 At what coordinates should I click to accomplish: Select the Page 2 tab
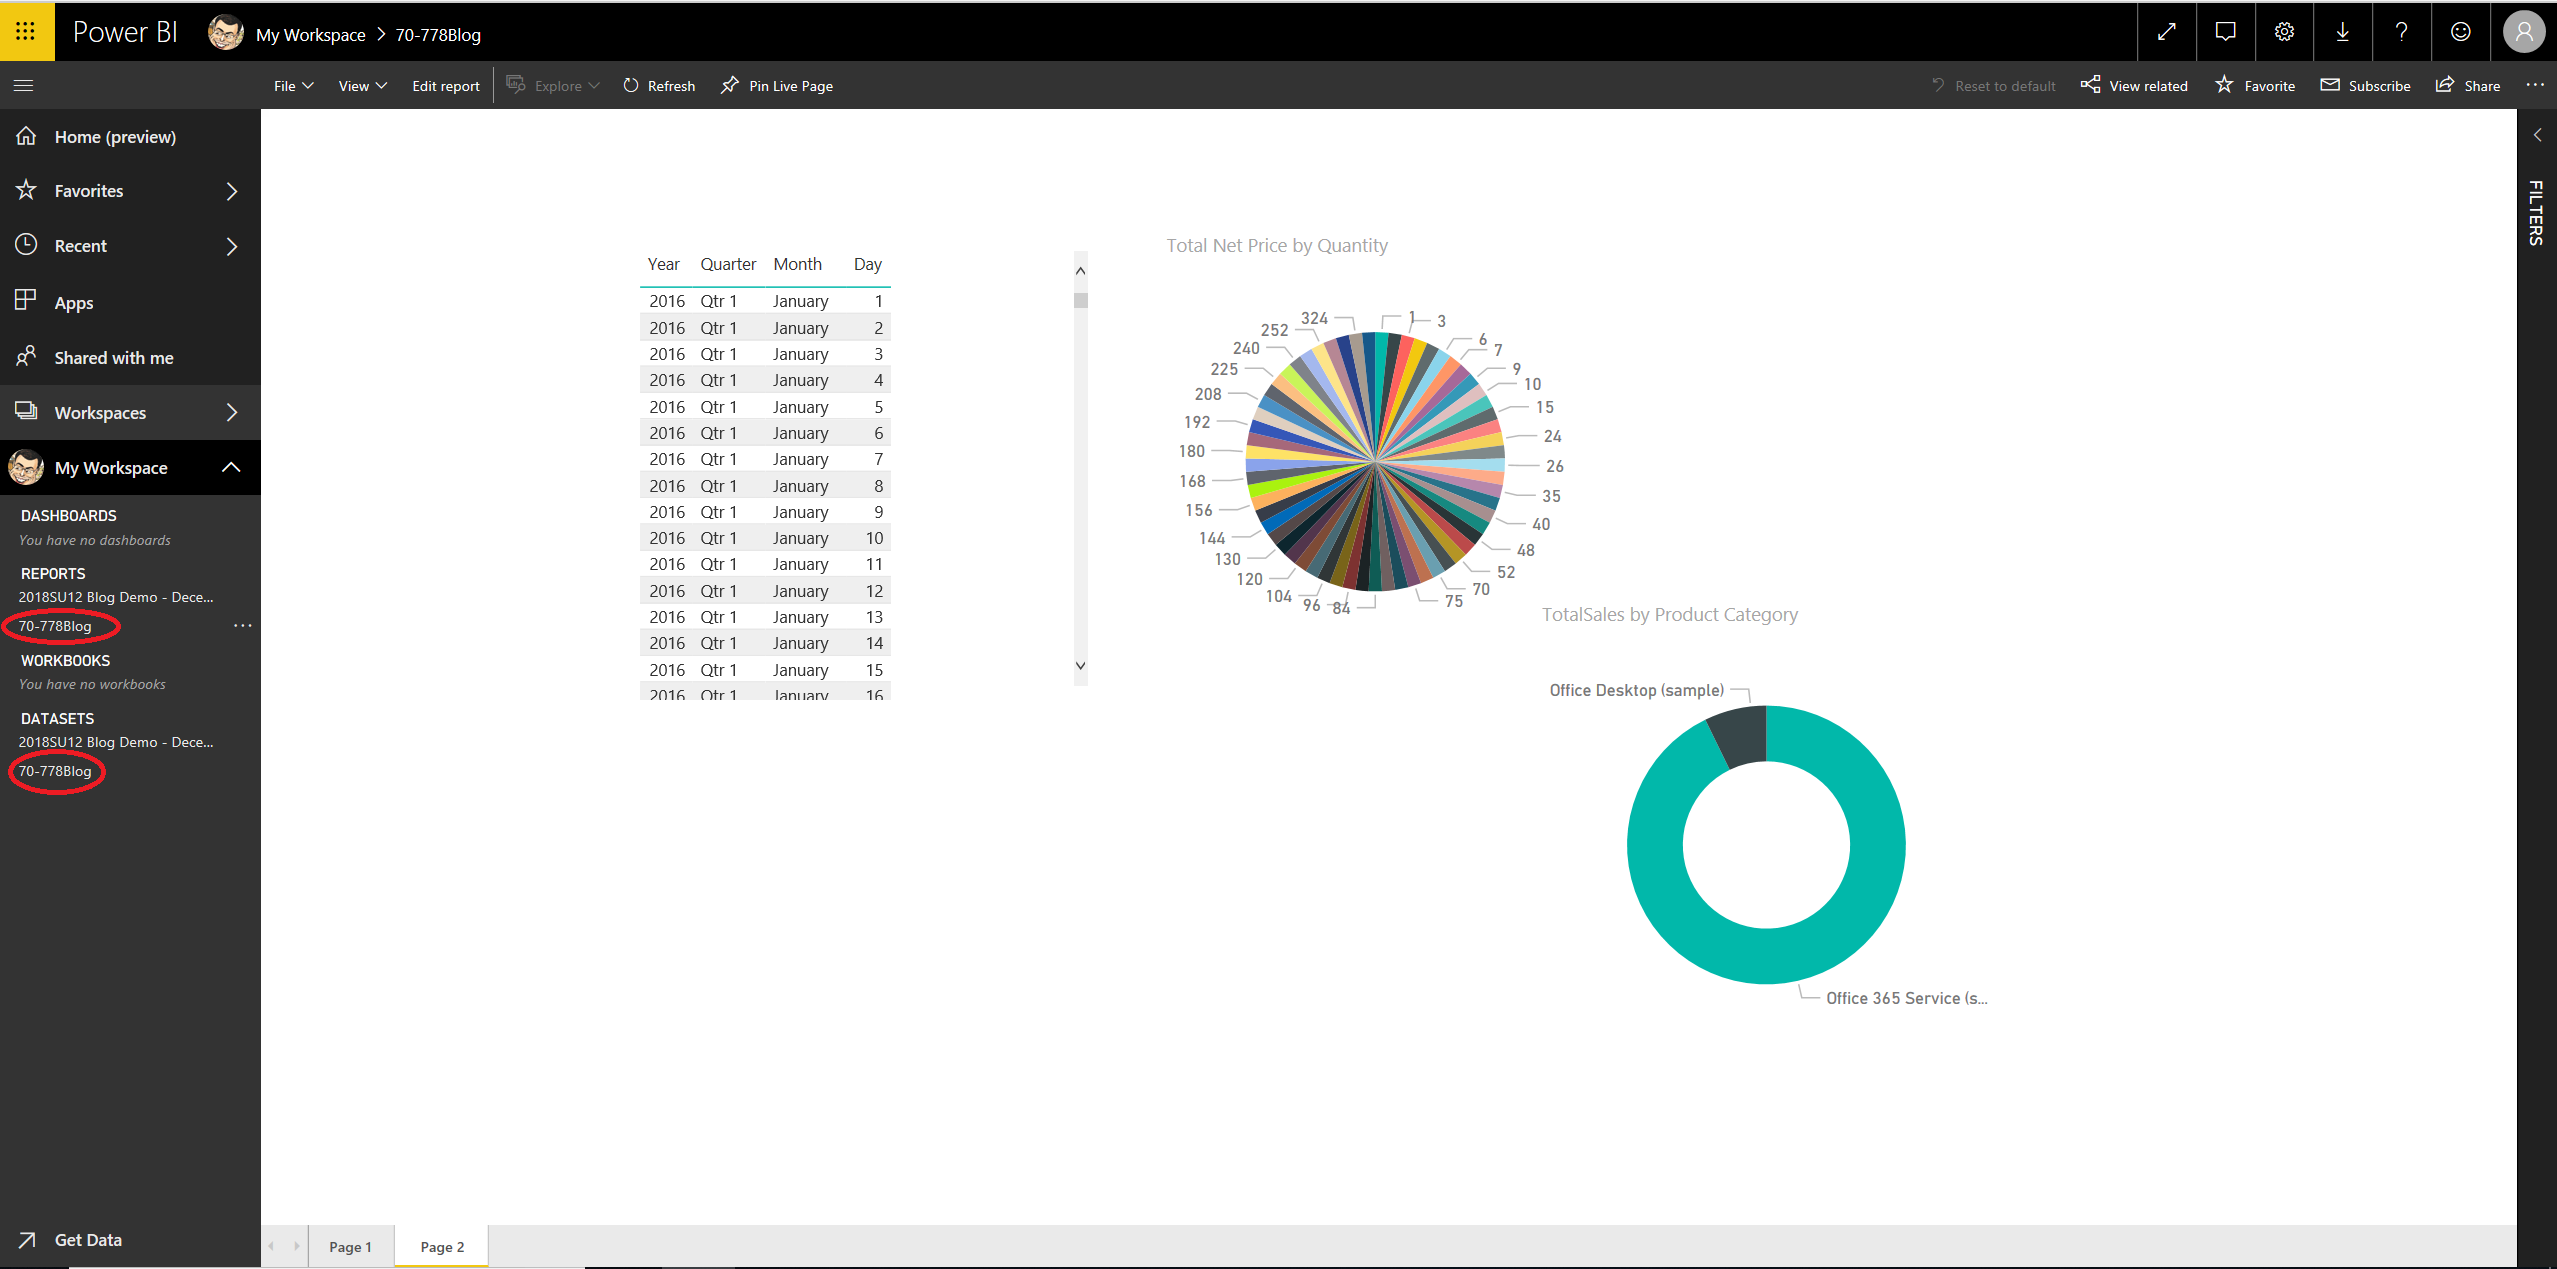click(x=442, y=1247)
